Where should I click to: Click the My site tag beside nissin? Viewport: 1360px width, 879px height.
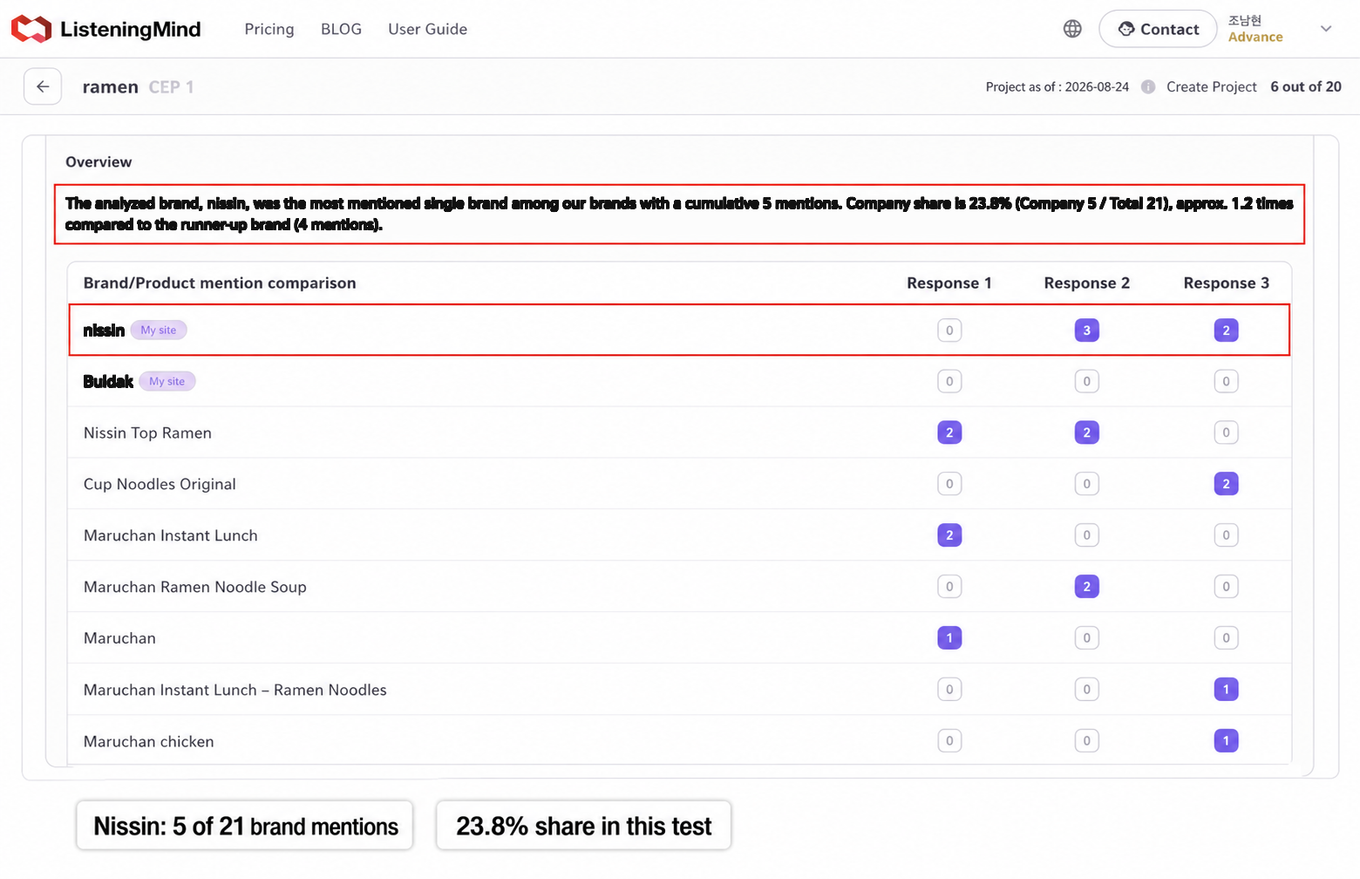pyautogui.click(x=158, y=330)
